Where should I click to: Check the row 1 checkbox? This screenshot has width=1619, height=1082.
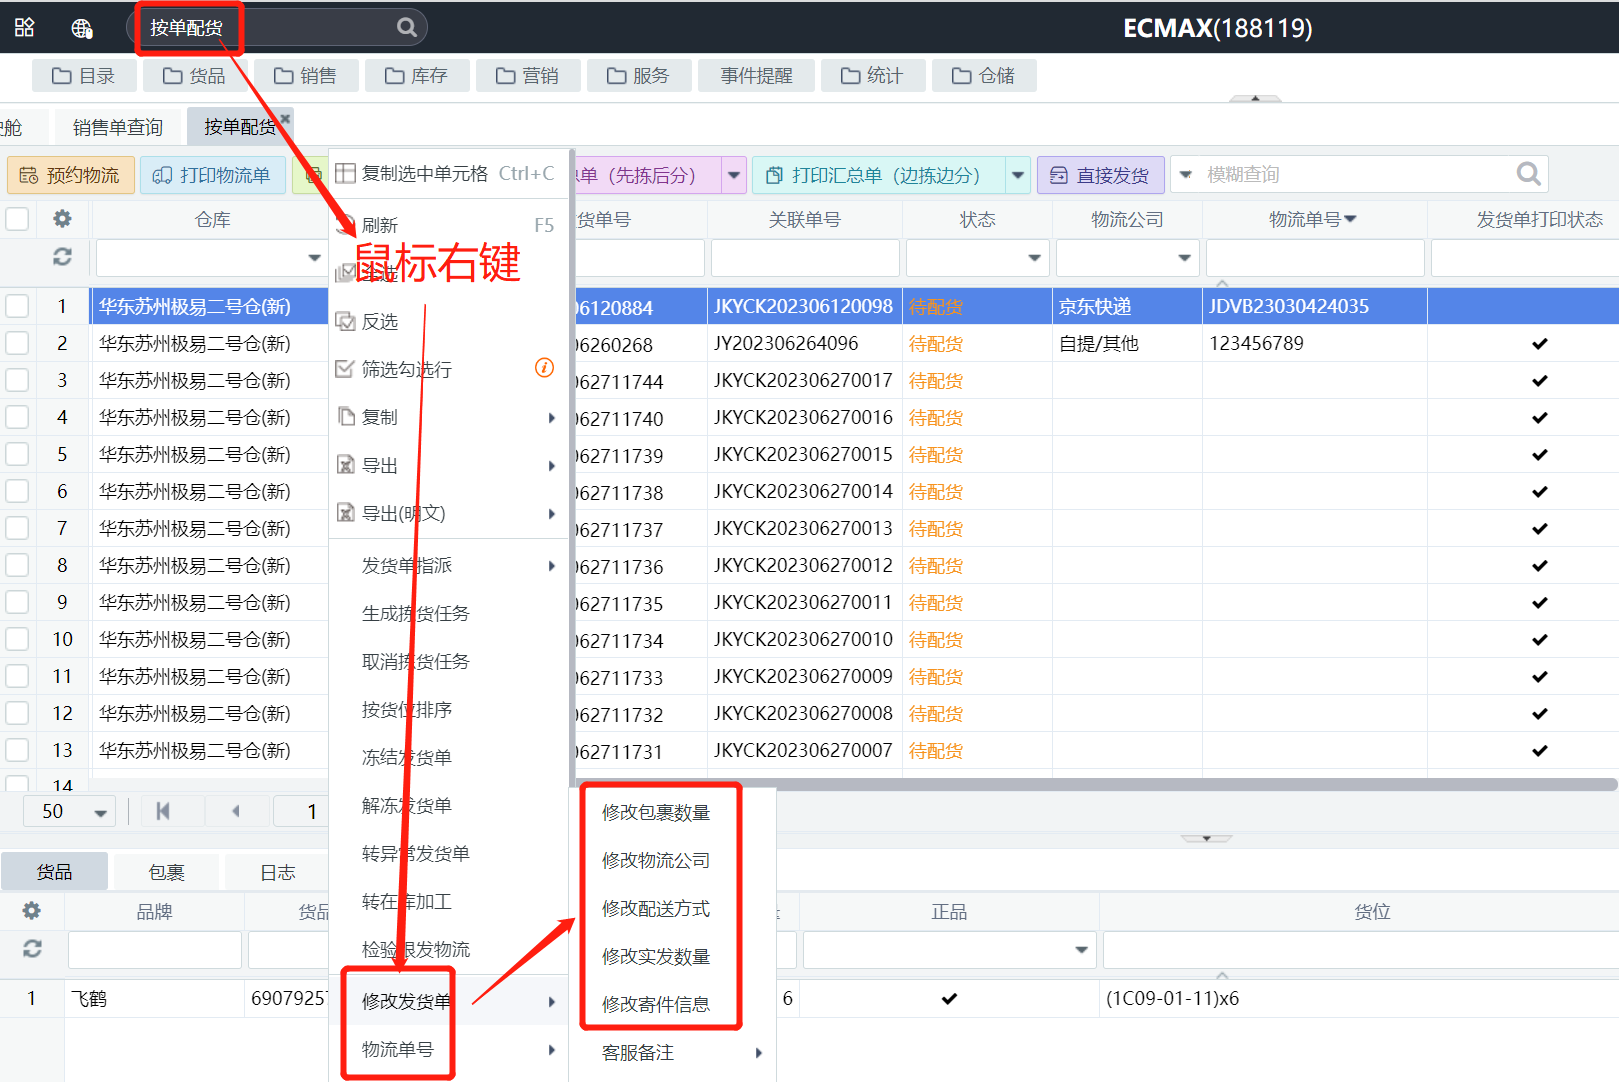(x=17, y=306)
